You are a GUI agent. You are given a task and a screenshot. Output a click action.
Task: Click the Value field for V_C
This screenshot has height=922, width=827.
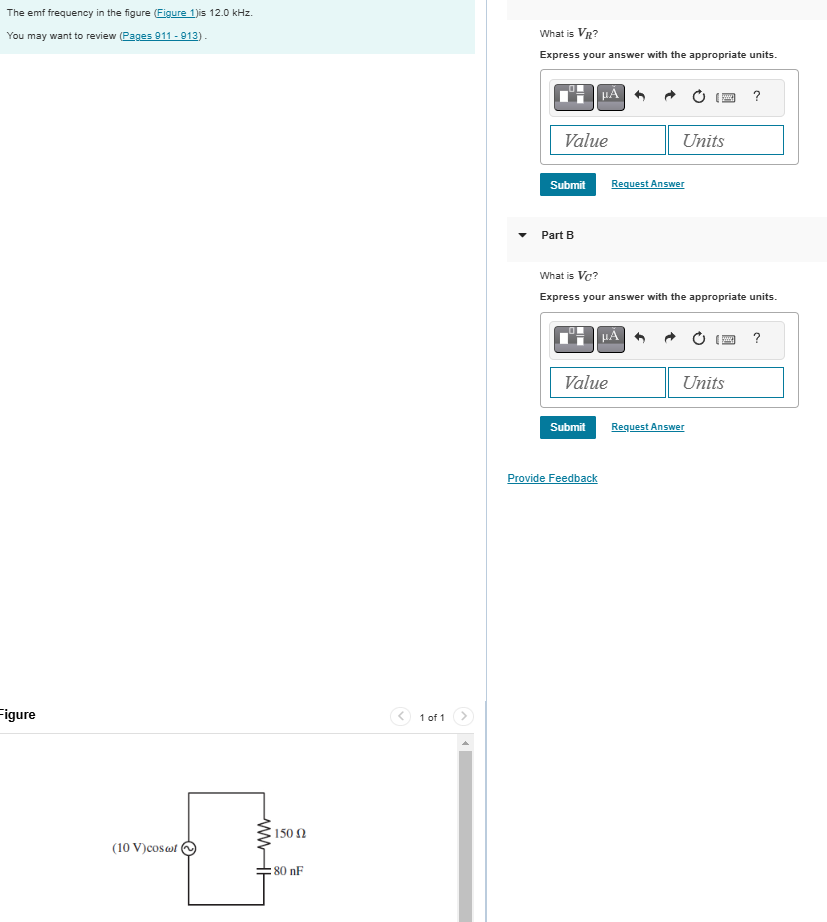[x=608, y=382]
